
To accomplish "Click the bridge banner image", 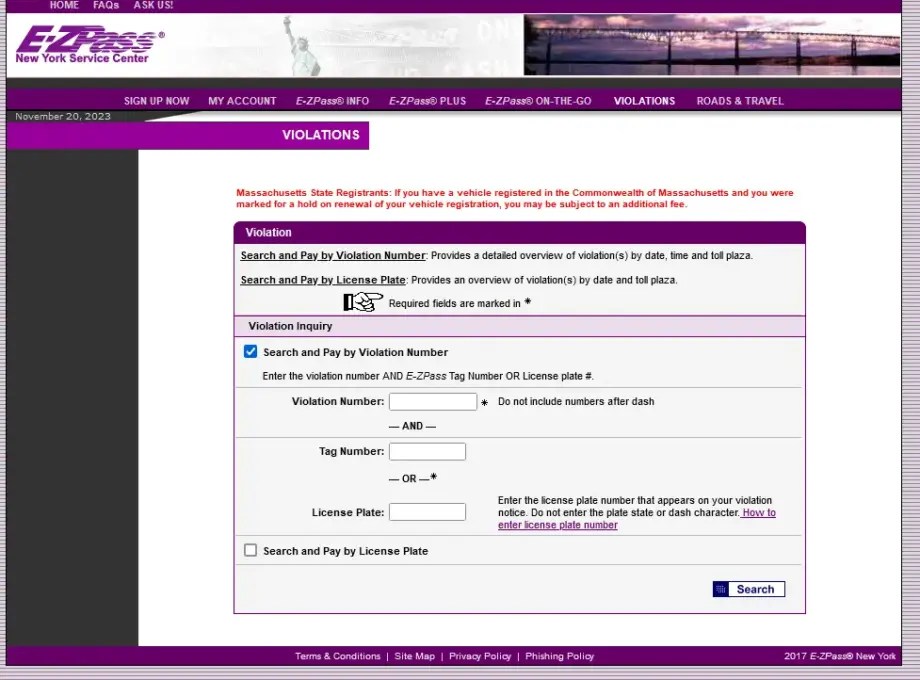I will [x=712, y=45].
